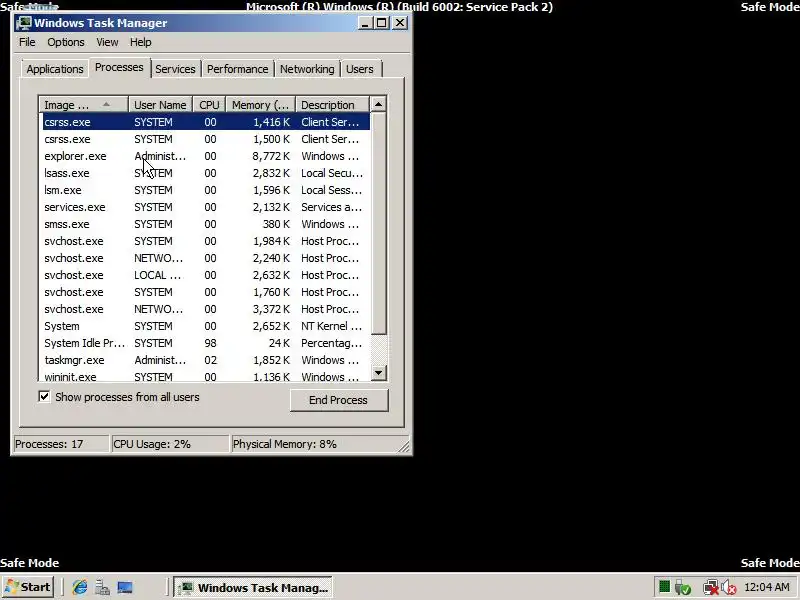Maximize the Windows Task Manager window
The image size is (800, 600).
[382, 23]
